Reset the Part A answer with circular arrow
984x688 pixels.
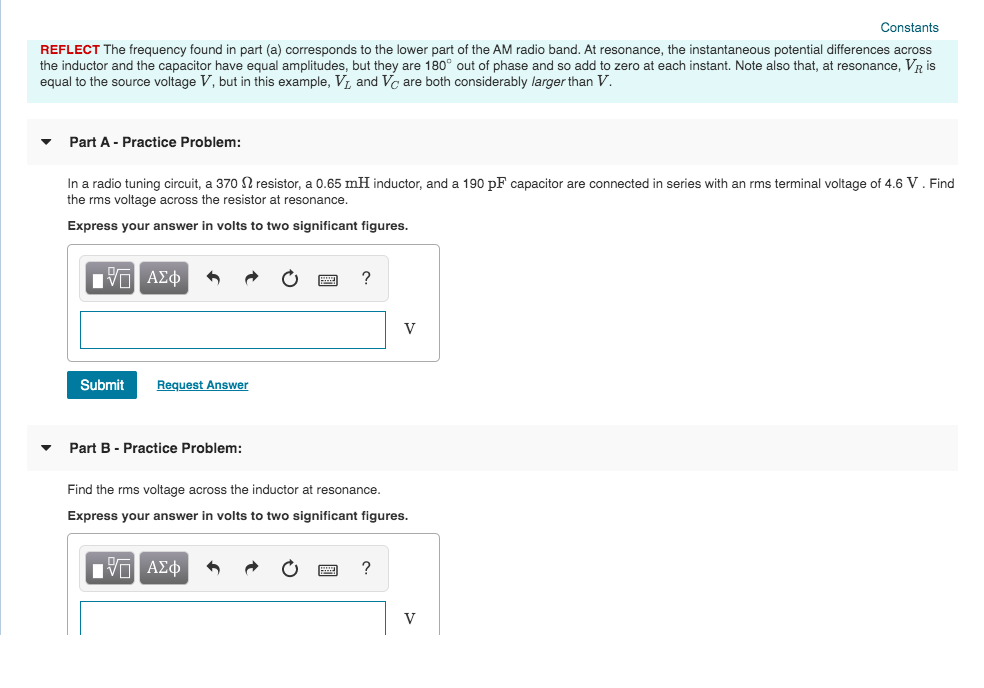point(289,279)
